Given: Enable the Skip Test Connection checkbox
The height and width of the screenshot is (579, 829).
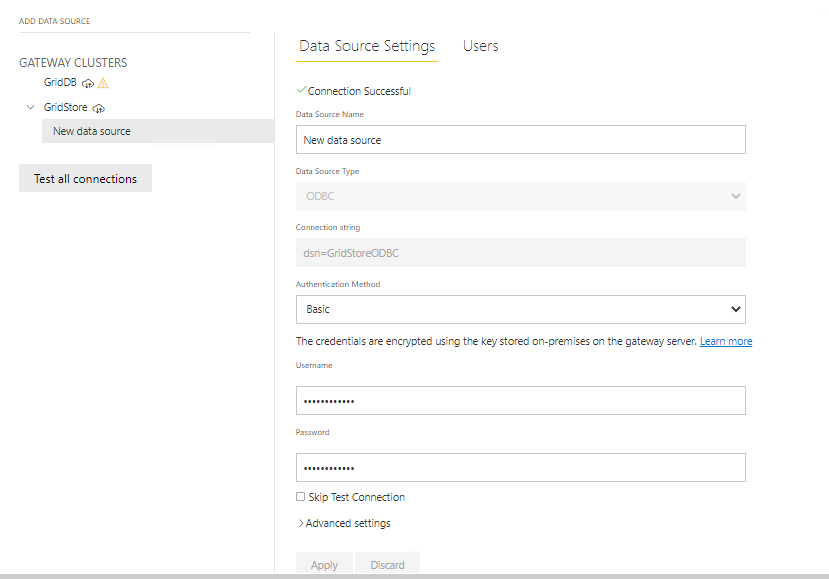Looking at the screenshot, I should [301, 497].
